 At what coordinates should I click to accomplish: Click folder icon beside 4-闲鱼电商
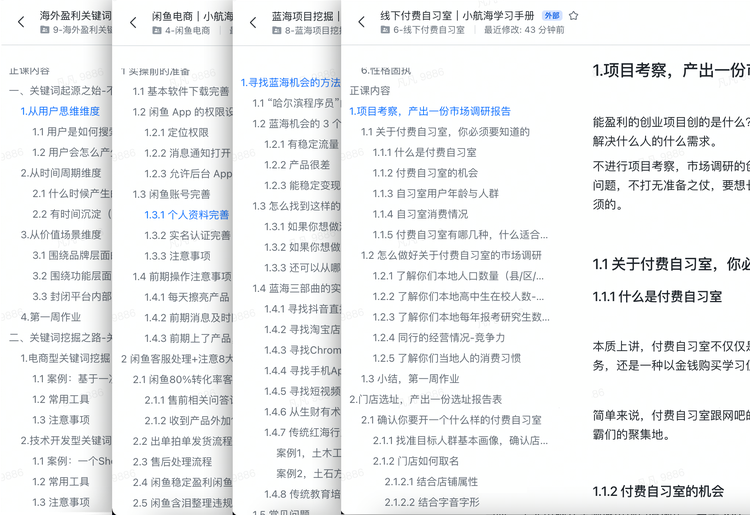click(x=156, y=31)
